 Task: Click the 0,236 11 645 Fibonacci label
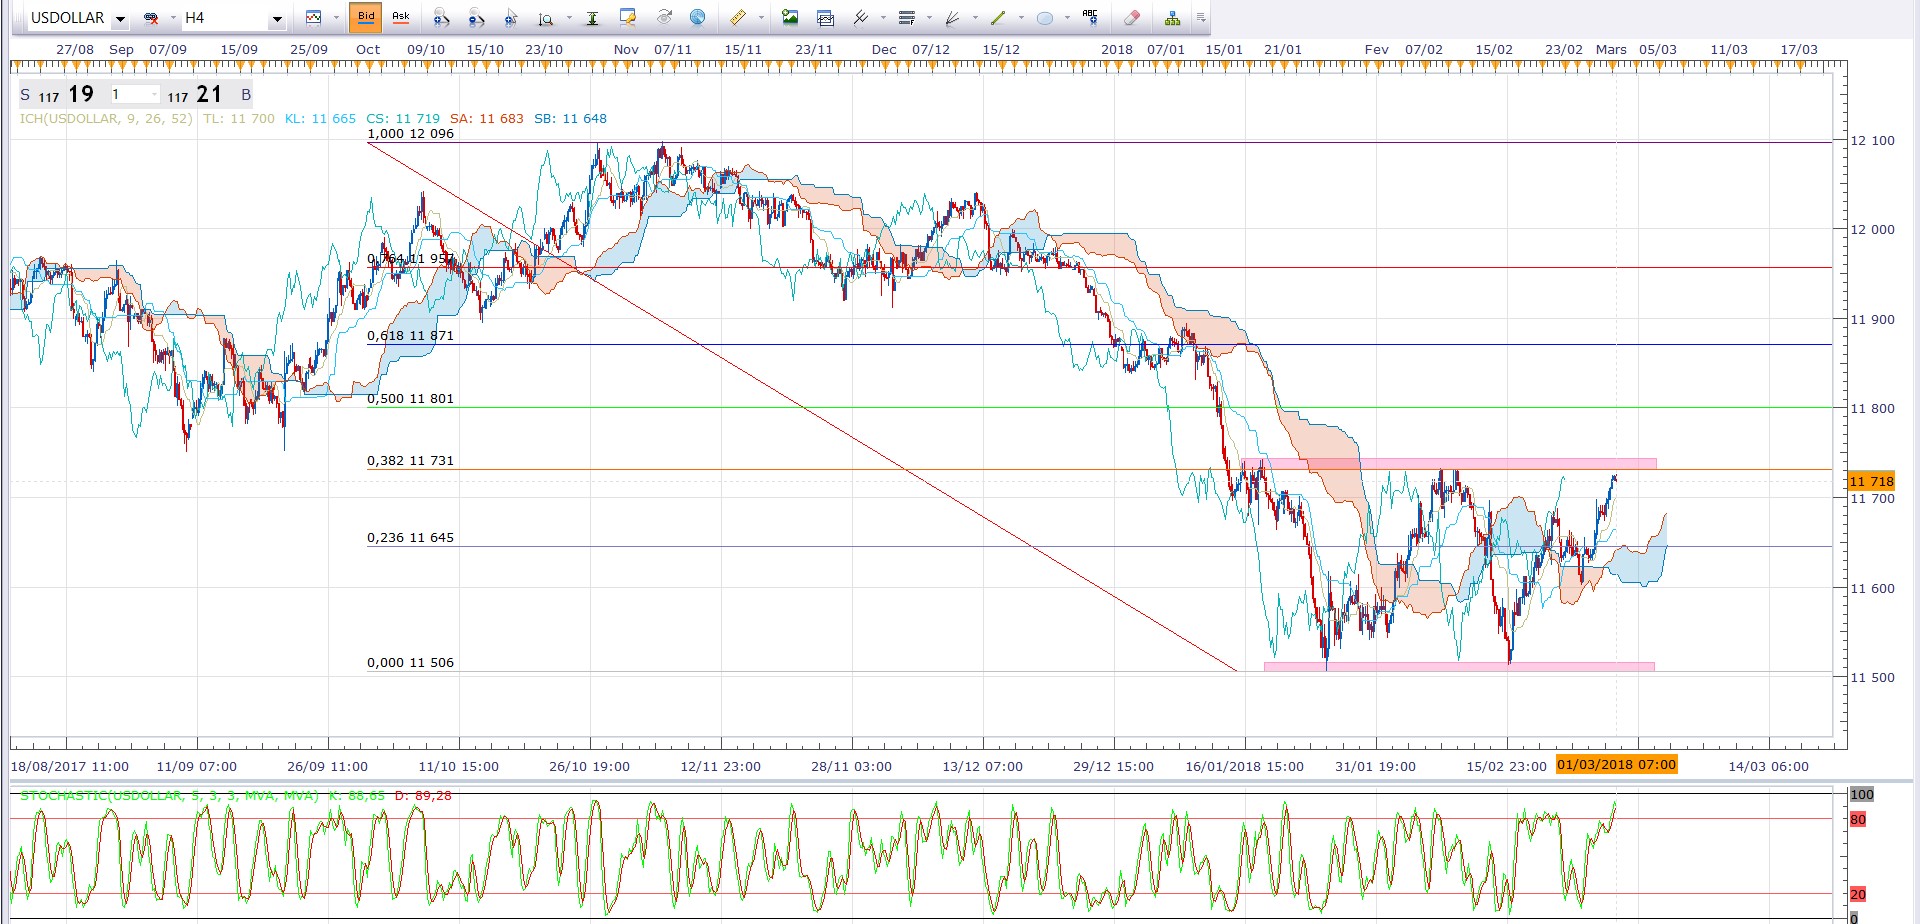tap(411, 537)
